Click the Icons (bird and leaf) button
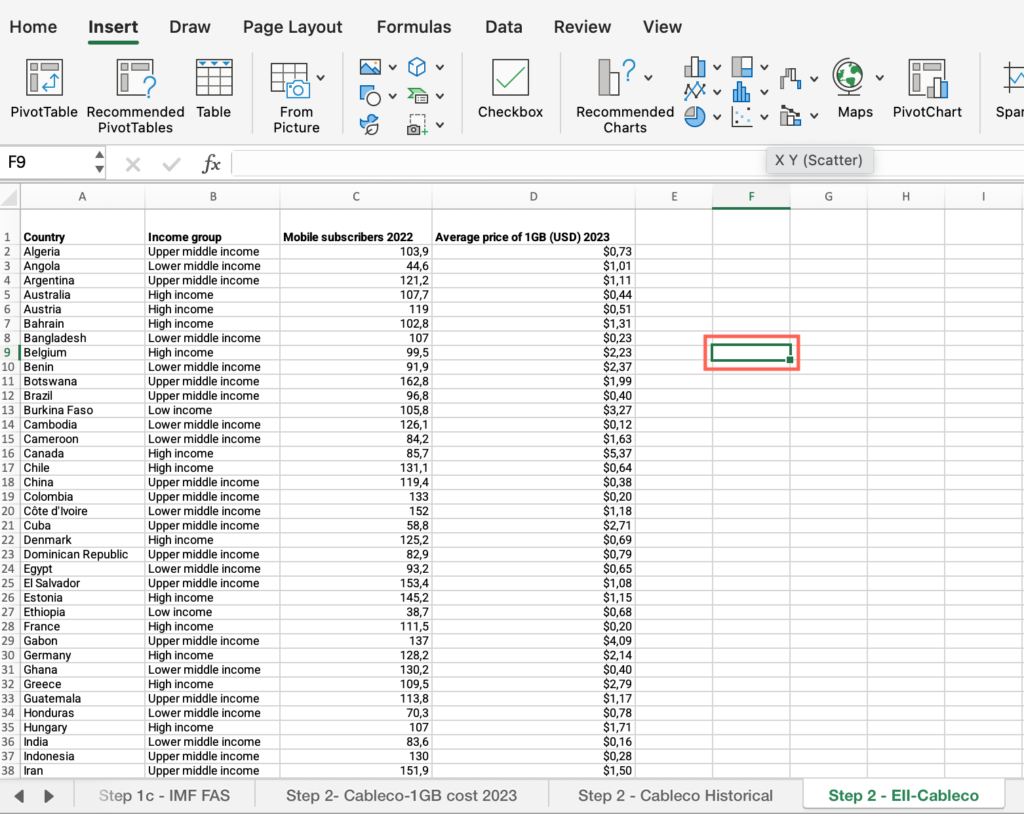1024x814 pixels. 370,124
